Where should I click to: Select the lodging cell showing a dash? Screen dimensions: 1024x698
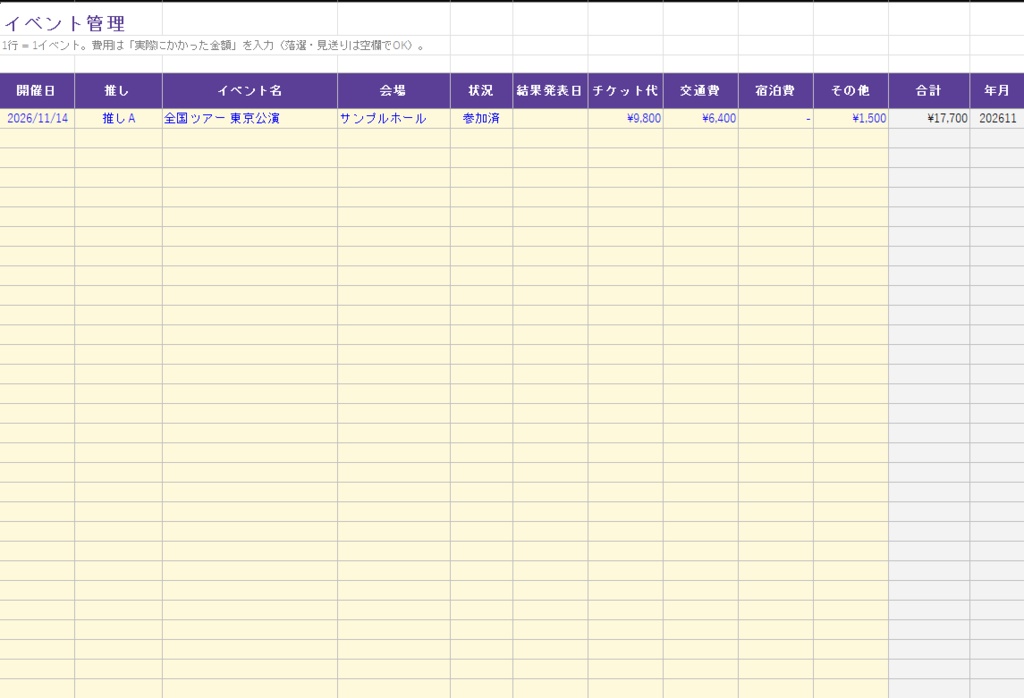776,118
